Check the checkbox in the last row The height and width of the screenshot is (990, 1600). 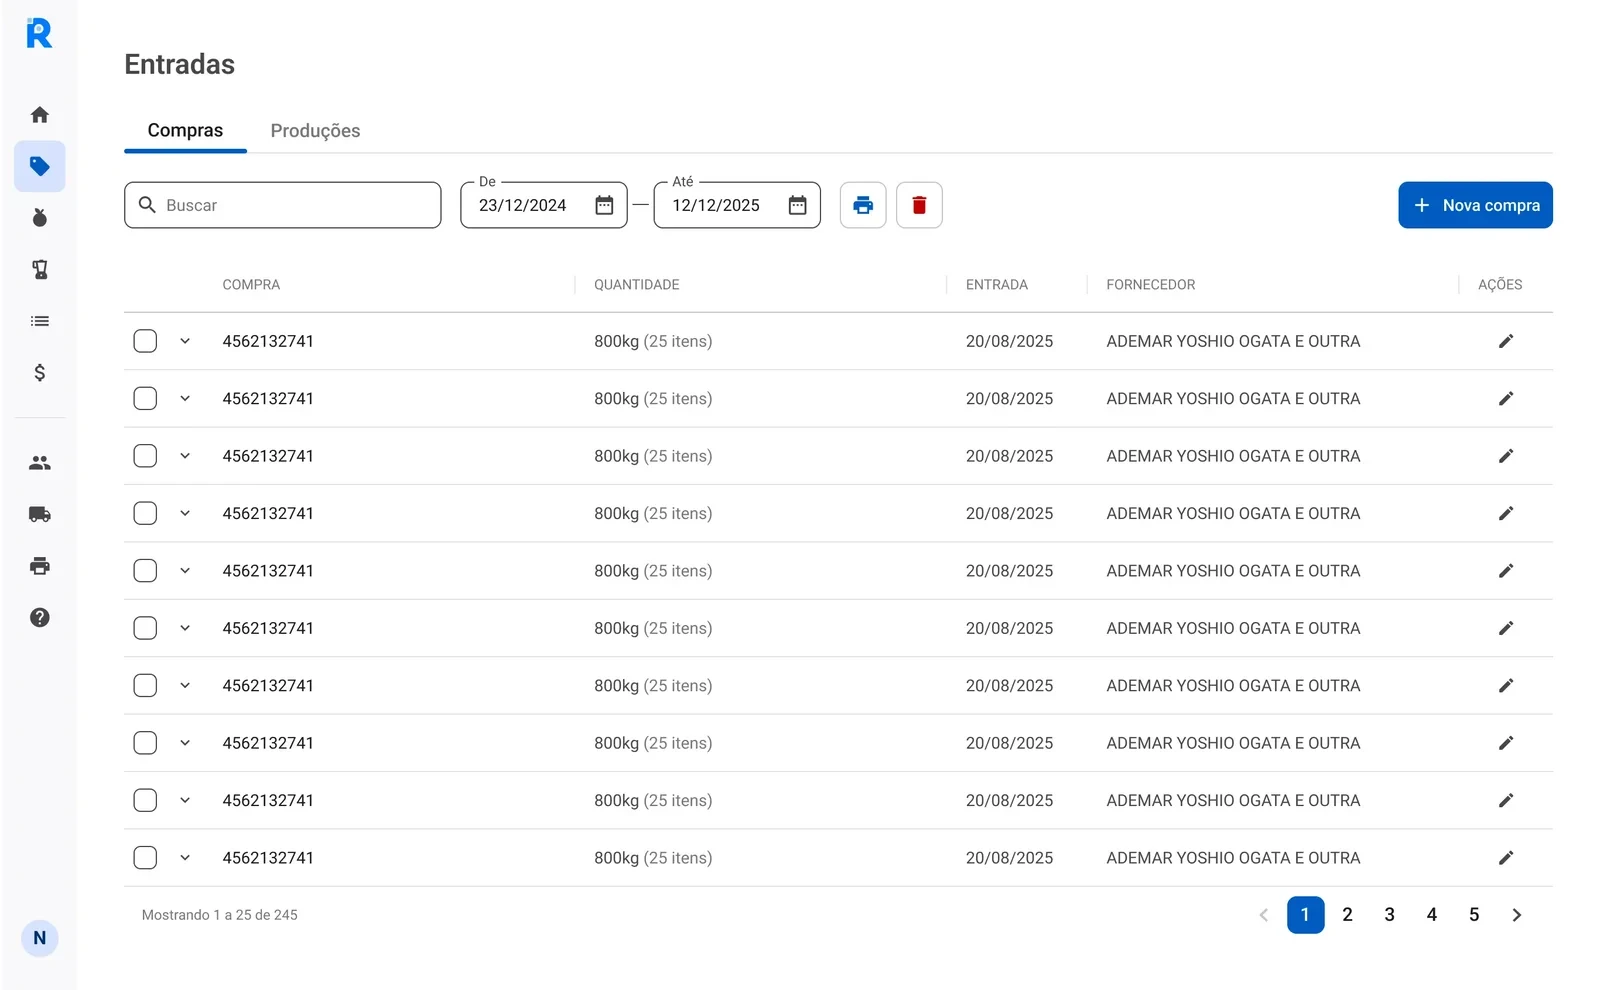(x=145, y=858)
